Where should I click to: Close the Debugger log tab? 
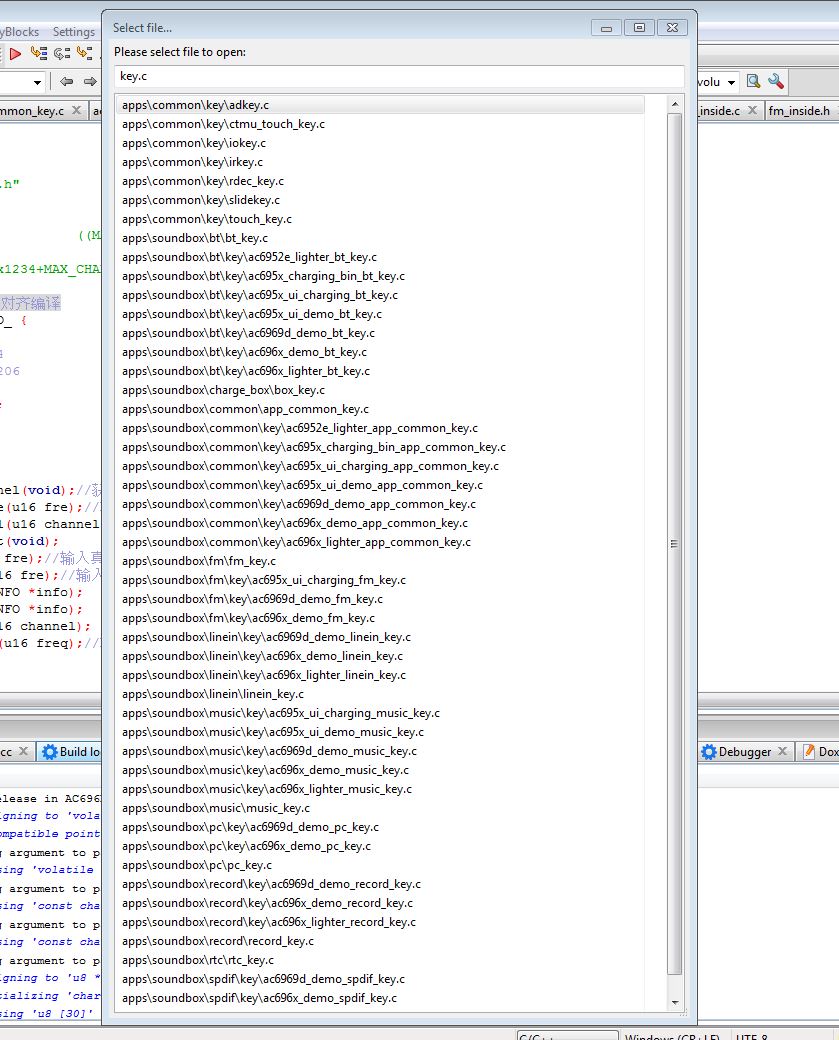[x=782, y=752]
